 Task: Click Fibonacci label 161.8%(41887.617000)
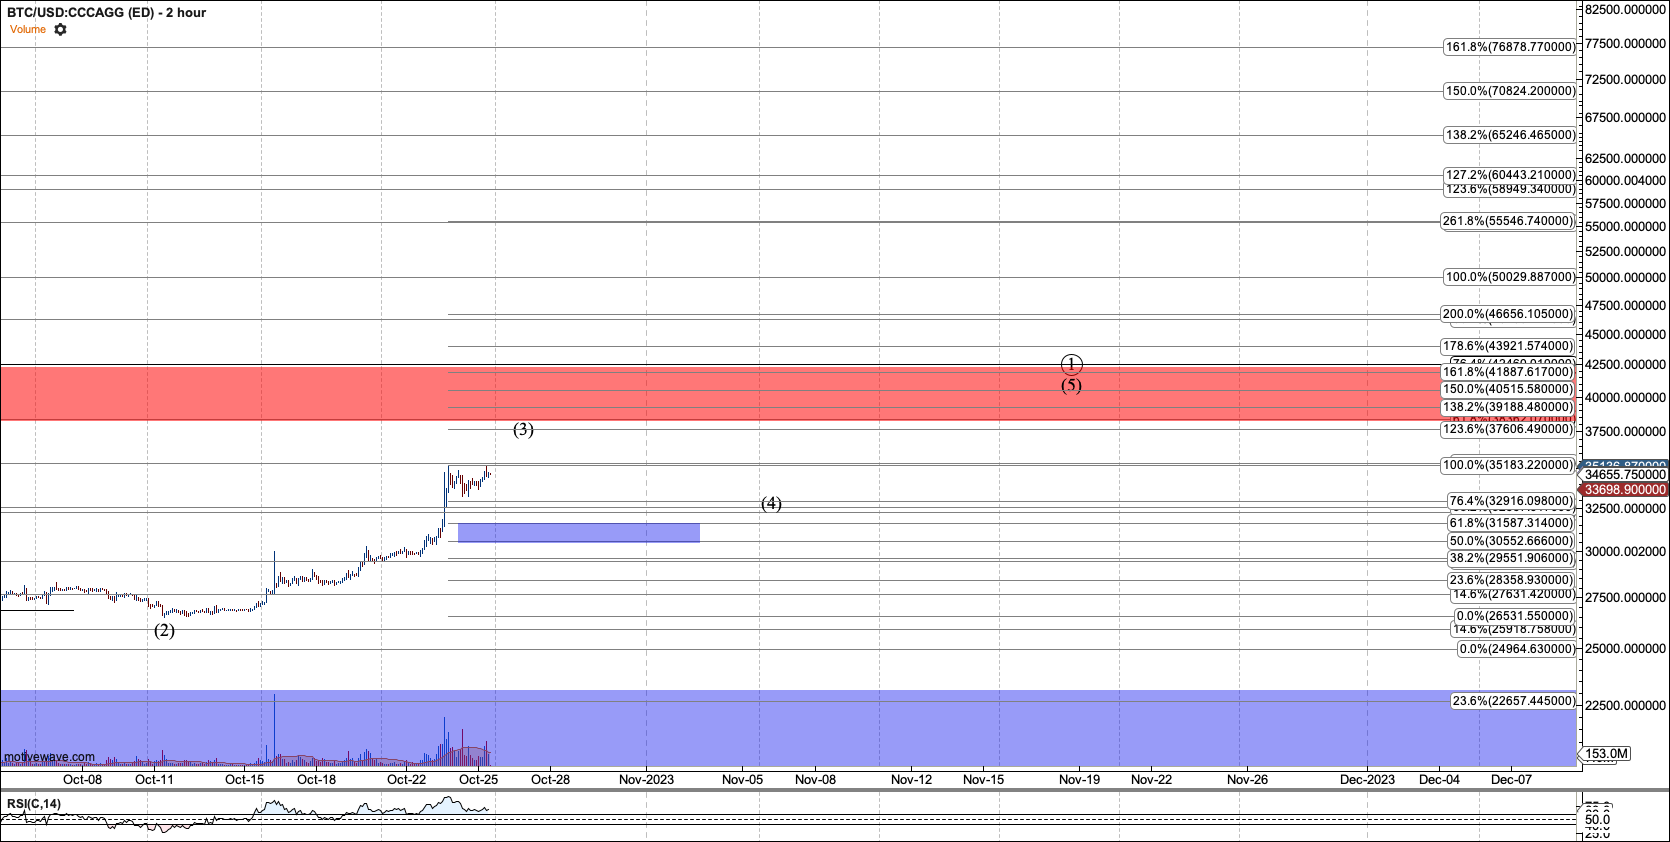click(1508, 372)
